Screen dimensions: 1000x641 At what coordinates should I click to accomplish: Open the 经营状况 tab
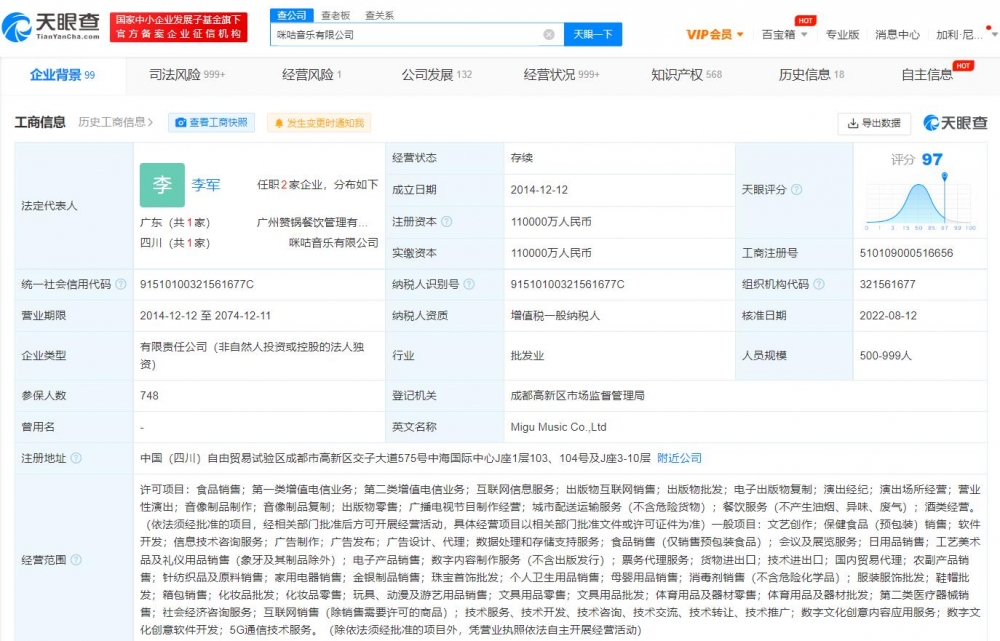tap(561, 75)
